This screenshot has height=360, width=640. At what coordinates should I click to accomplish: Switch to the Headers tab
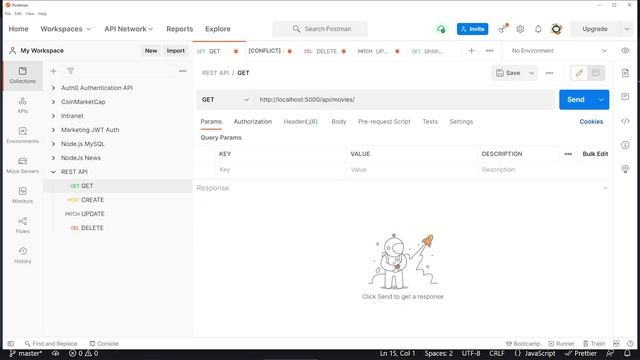click(300, 122)
